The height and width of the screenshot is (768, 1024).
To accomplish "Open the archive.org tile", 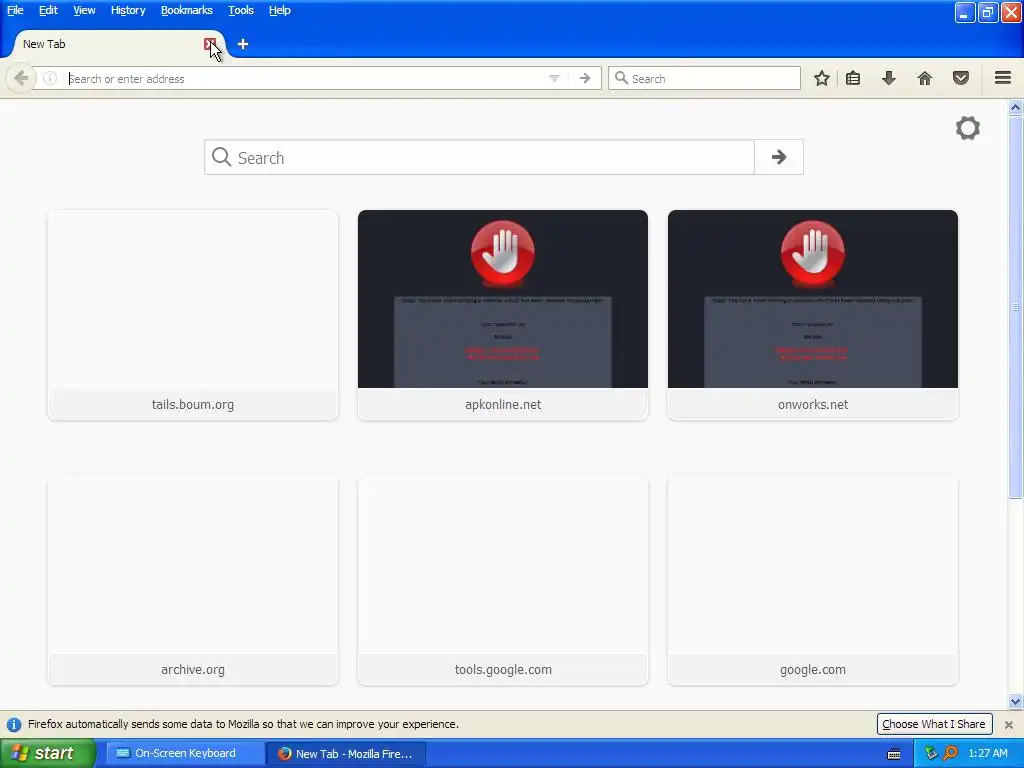I will click(193, 581).
